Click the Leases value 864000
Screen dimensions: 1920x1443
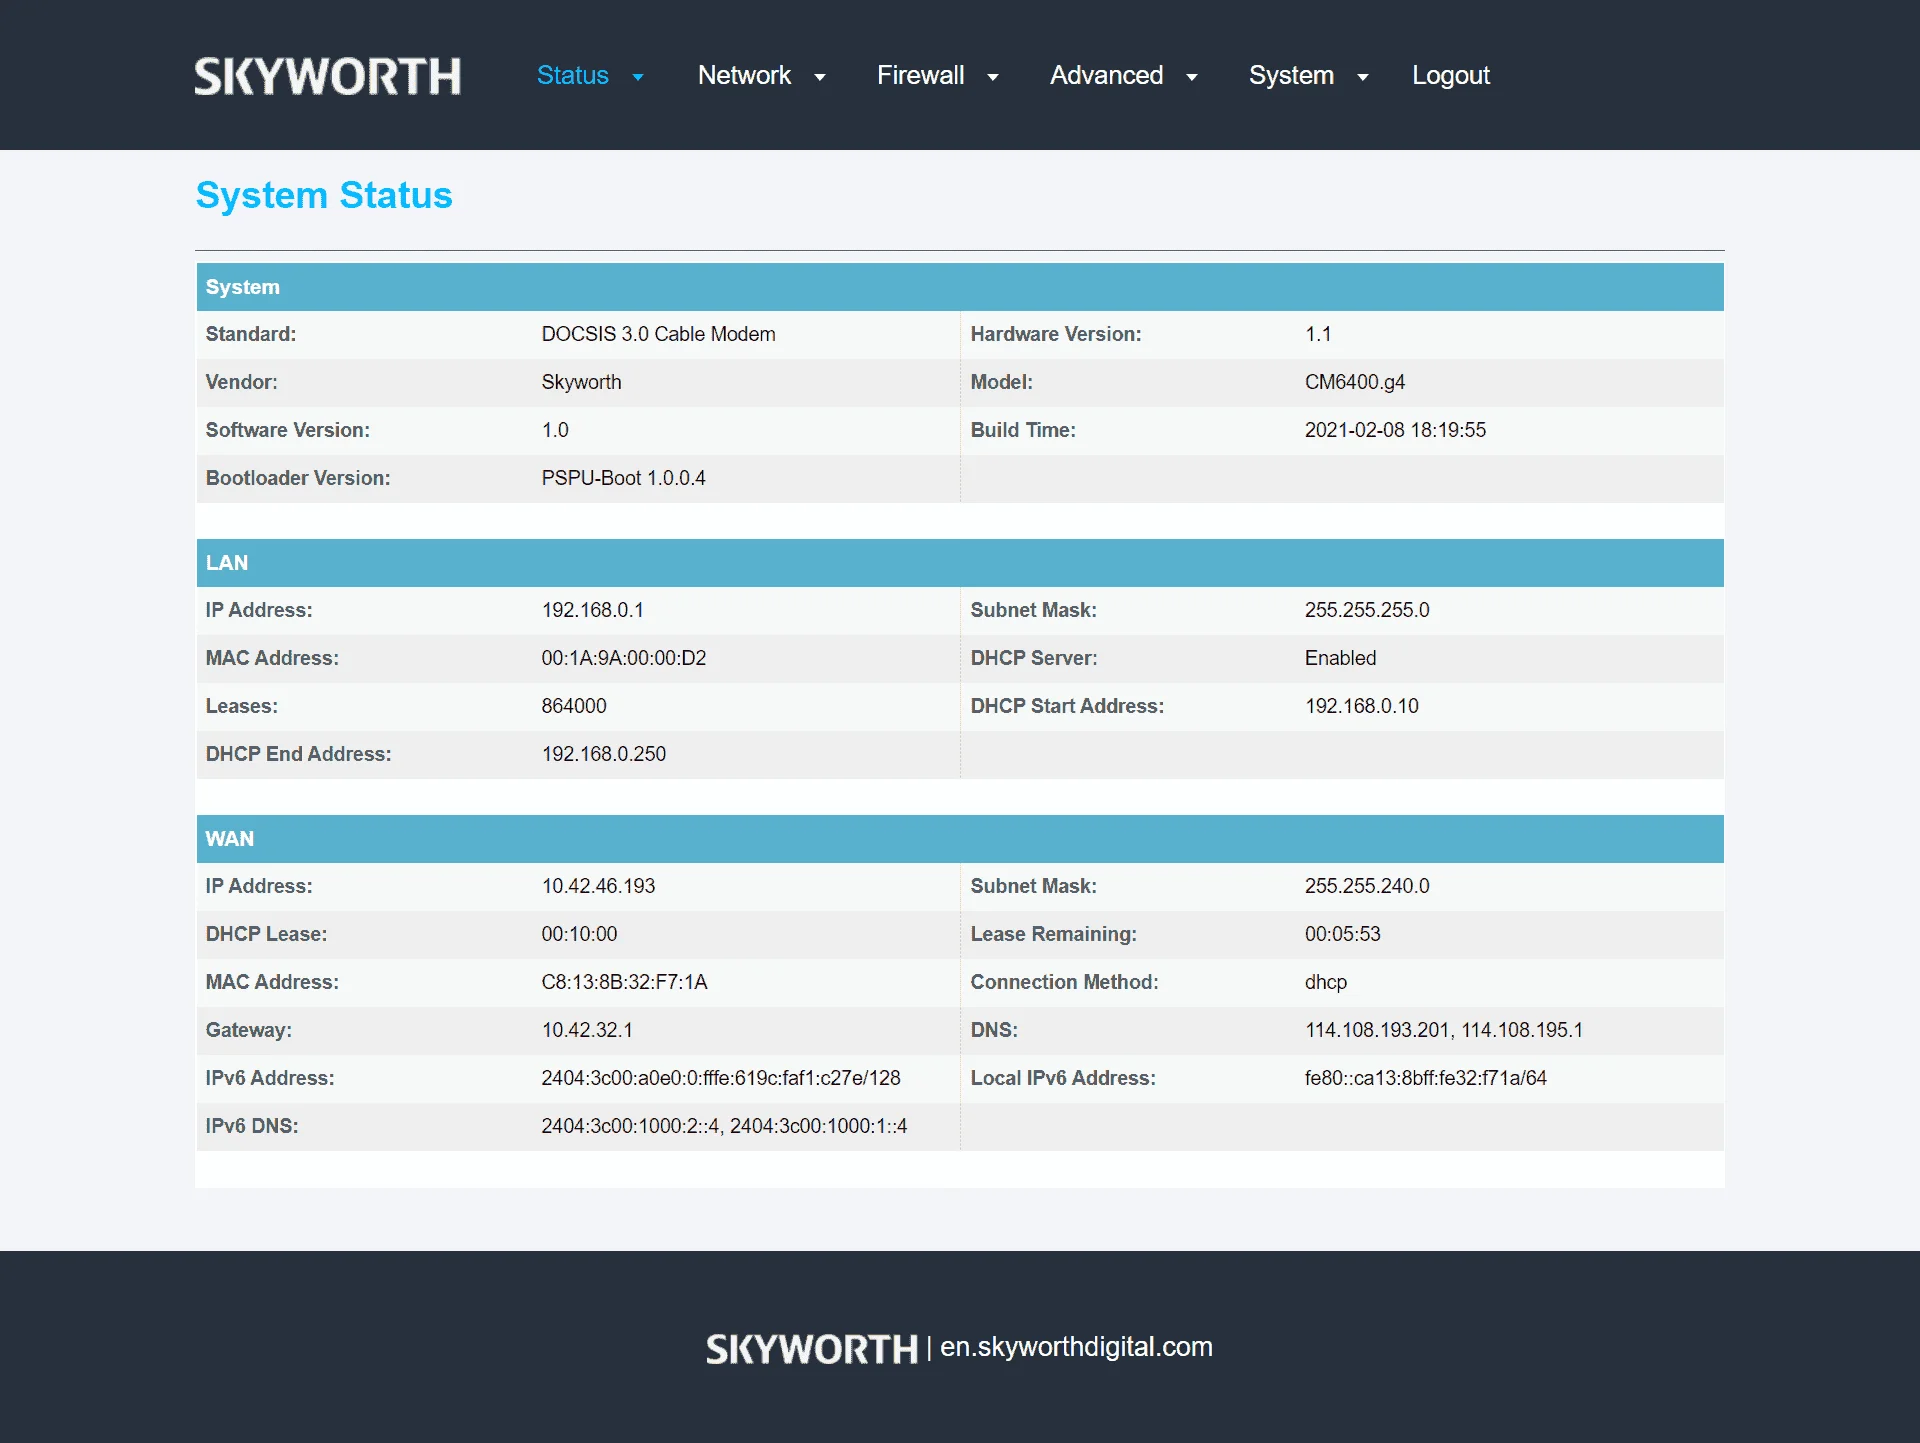[574, 706]
